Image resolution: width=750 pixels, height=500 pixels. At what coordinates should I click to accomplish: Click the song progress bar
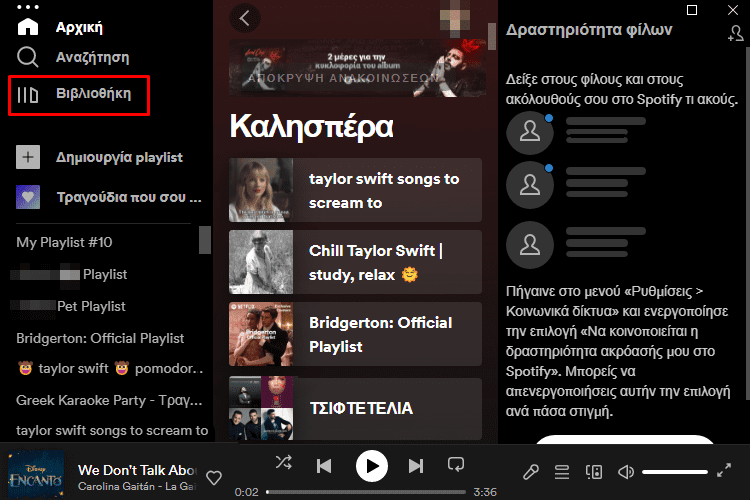click(366, 492)
